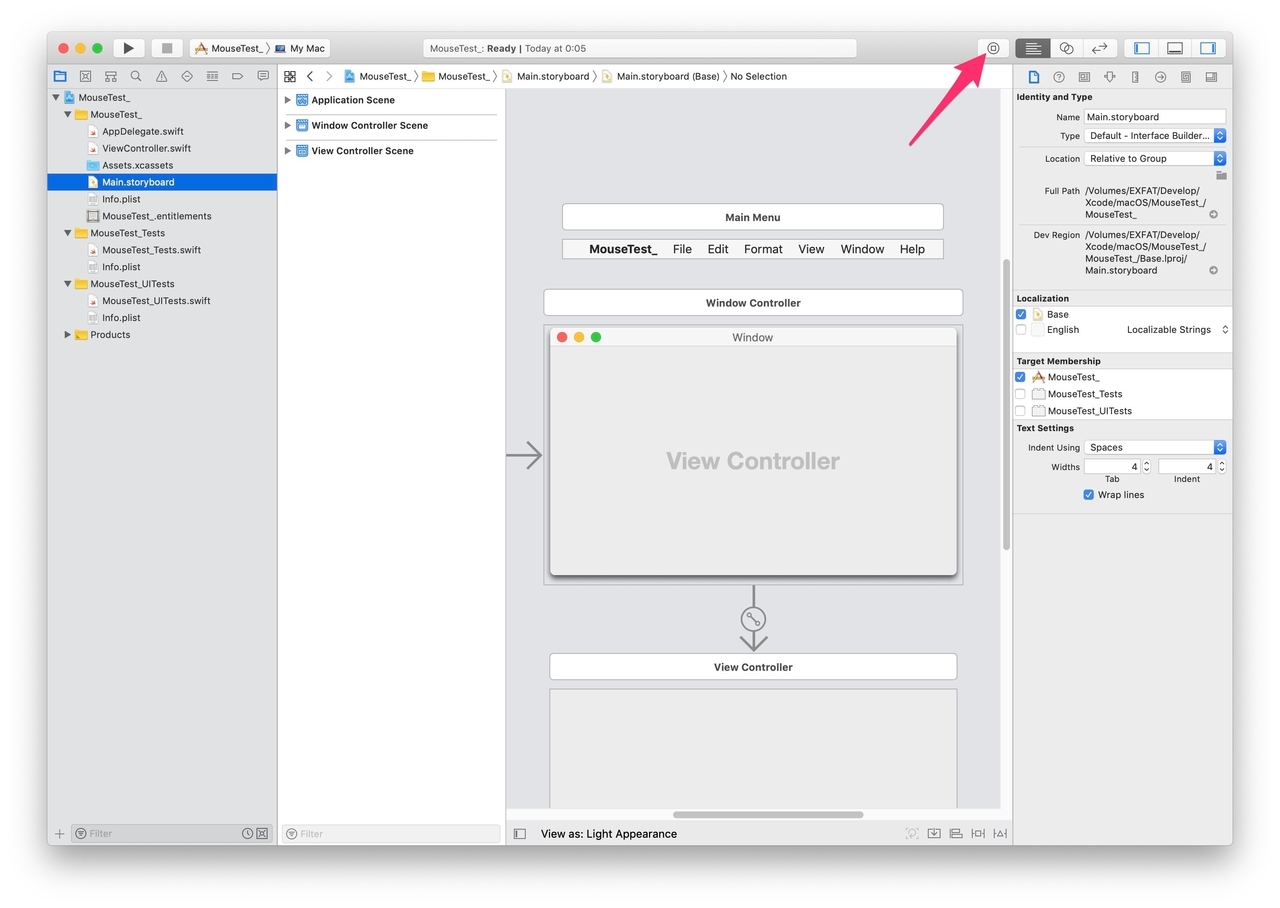Open the file Type dropdown
The width and height of the screenshot is (1280, 908).
1155,136
